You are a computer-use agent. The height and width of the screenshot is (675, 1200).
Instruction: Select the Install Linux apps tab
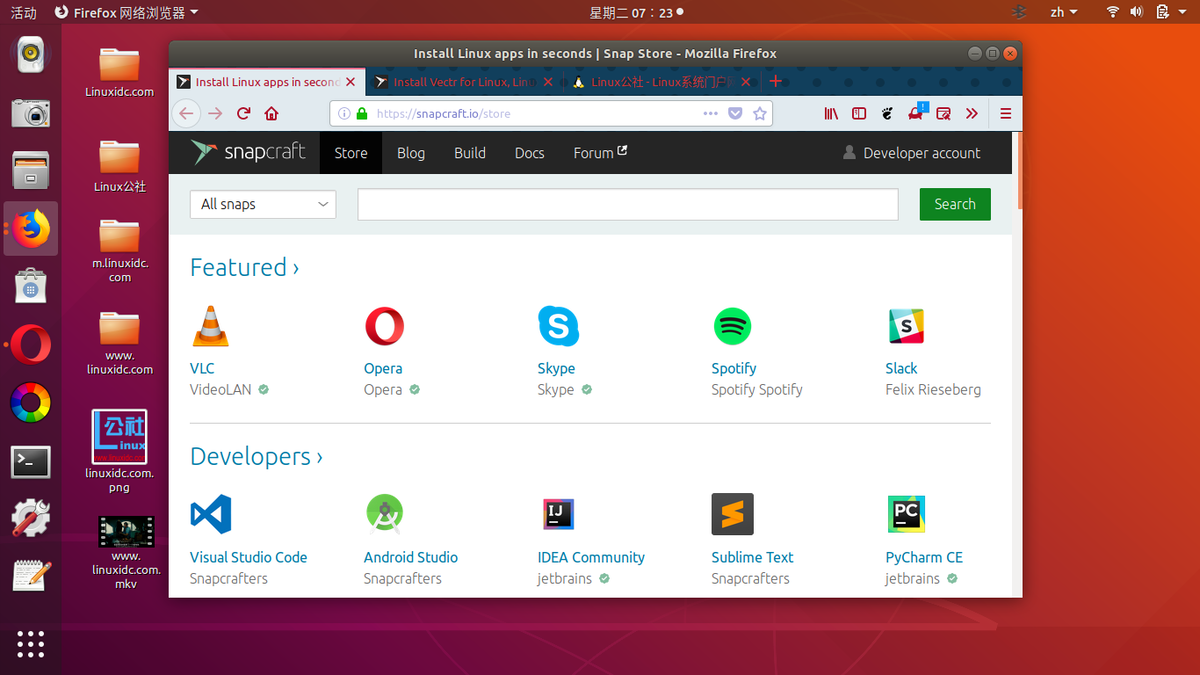267,82
